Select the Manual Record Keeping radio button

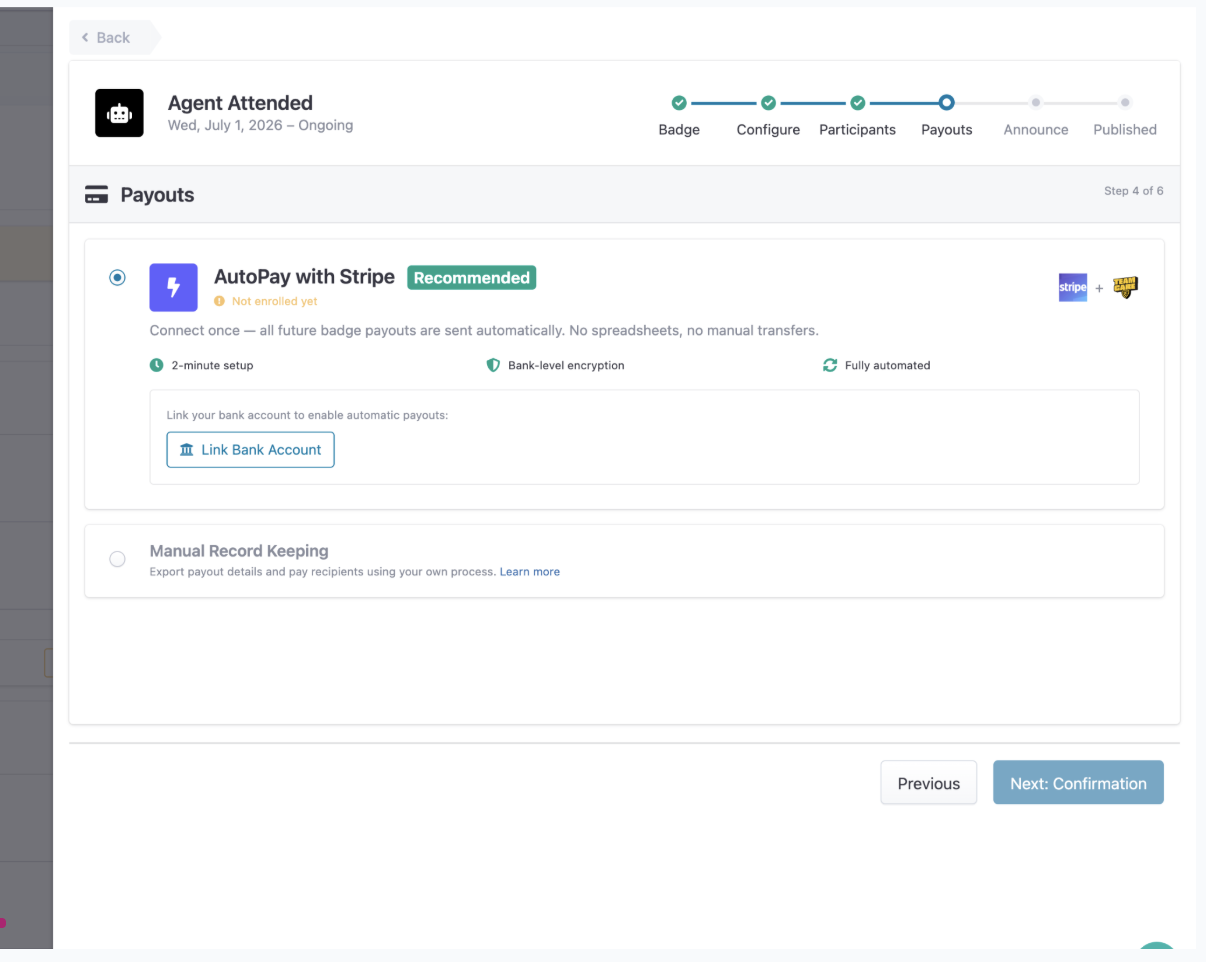pyautogui.click(x=117, y=559)
